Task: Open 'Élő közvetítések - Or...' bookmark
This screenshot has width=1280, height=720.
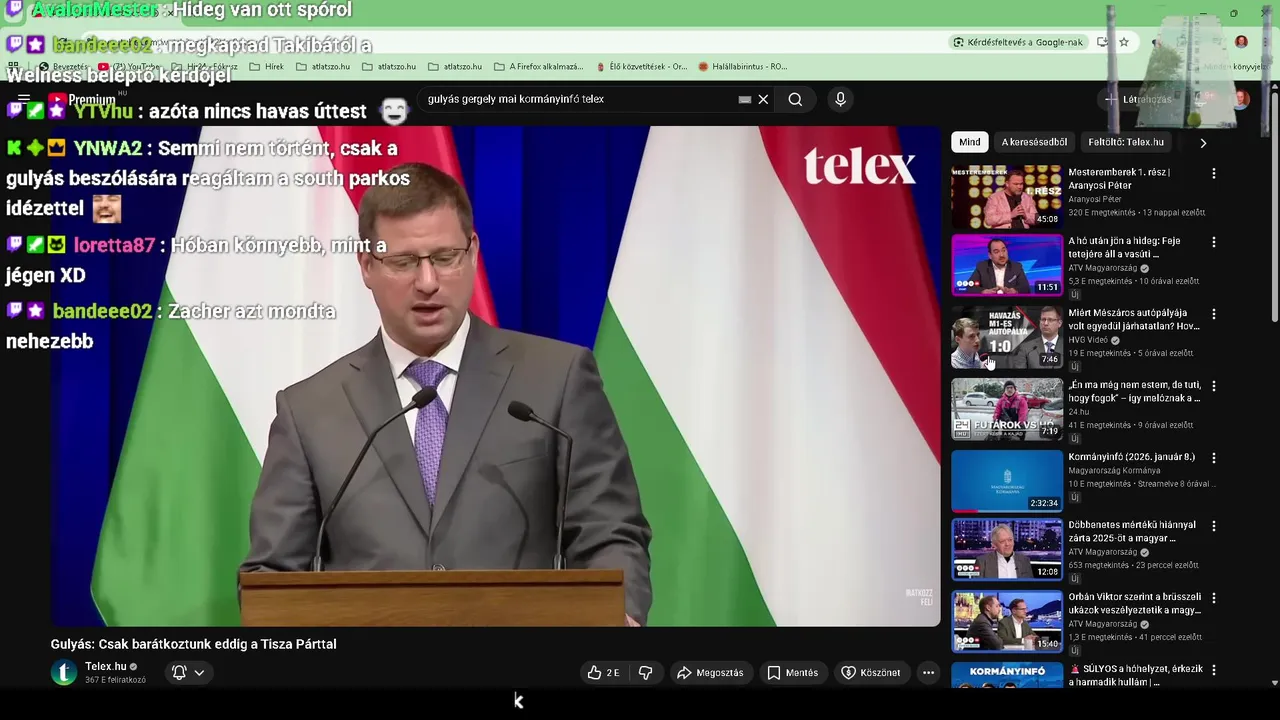Action: click(641, 67)
